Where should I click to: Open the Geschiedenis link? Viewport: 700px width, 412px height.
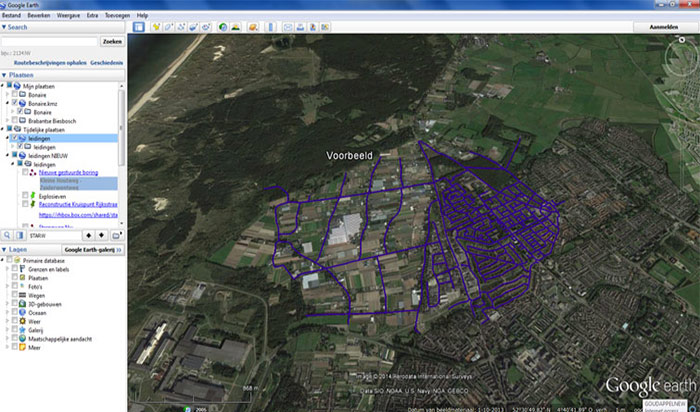(106, 63)
